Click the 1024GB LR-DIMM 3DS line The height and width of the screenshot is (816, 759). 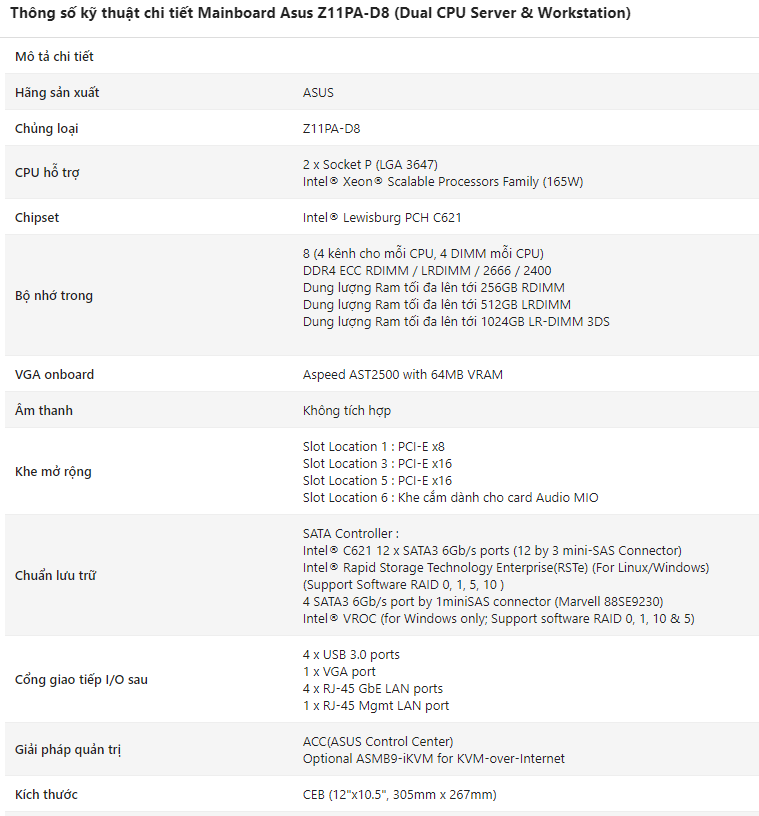[456, 322]
